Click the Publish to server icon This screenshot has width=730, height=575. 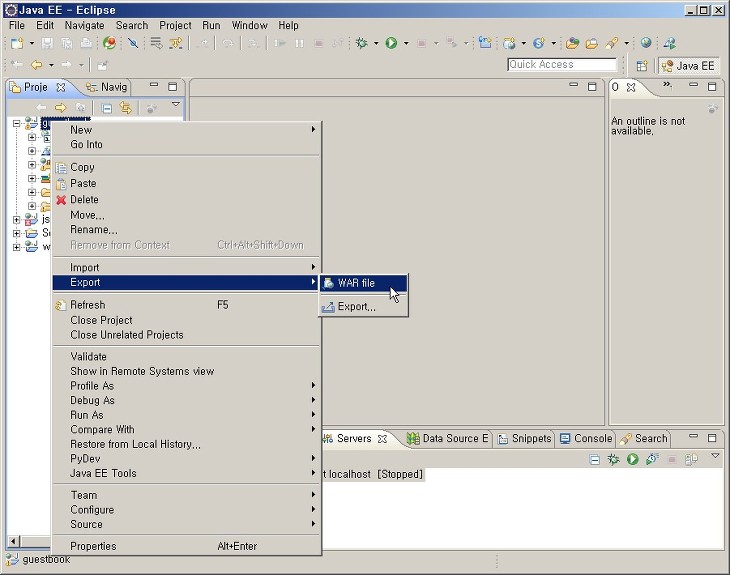(x=691, y=460)
